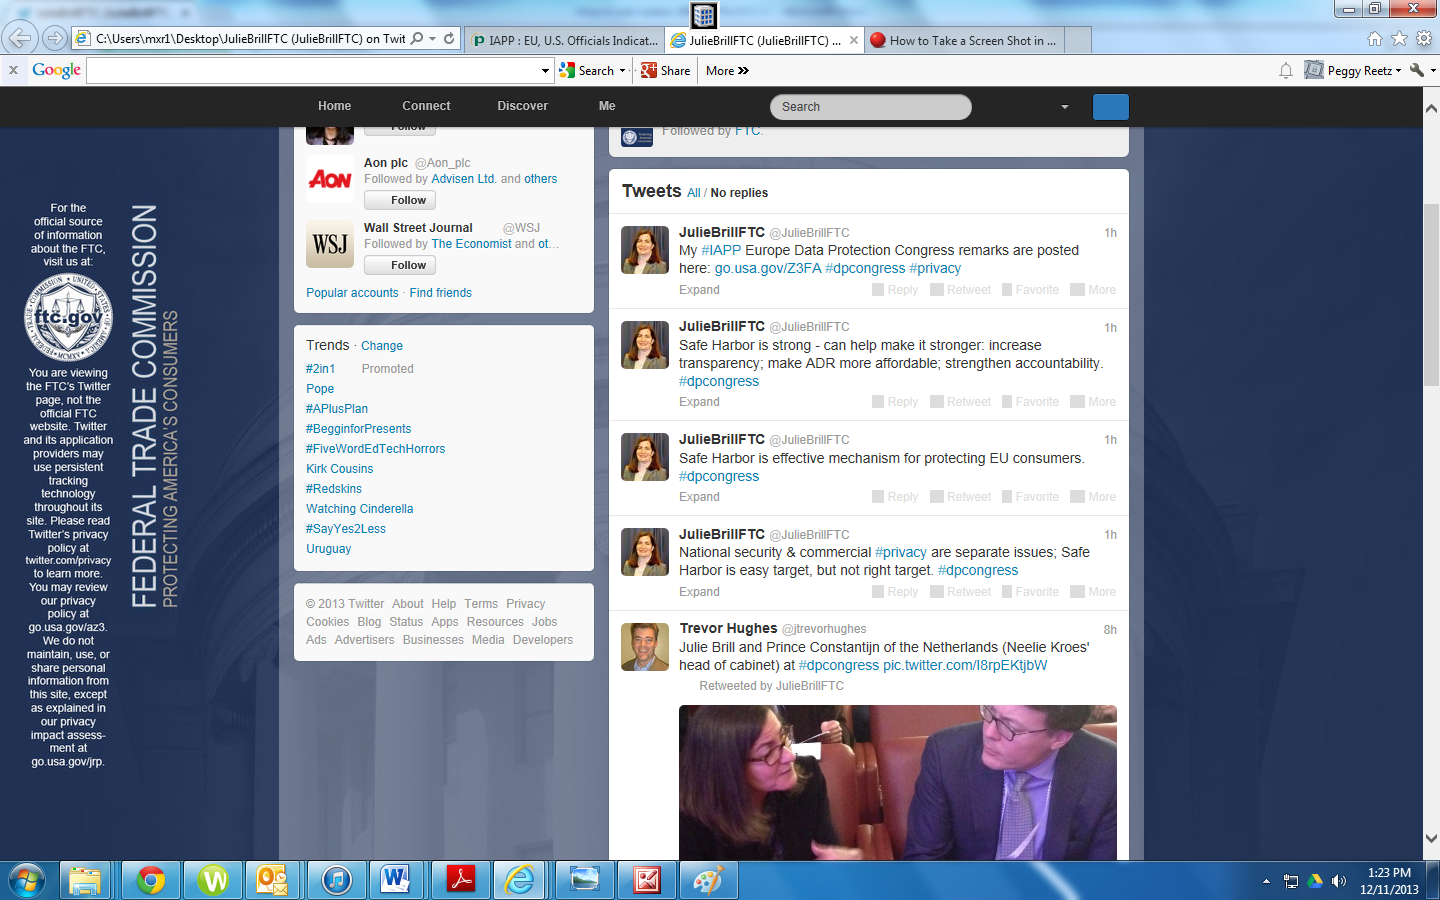Click the Twitter search input field

(870, 107)
